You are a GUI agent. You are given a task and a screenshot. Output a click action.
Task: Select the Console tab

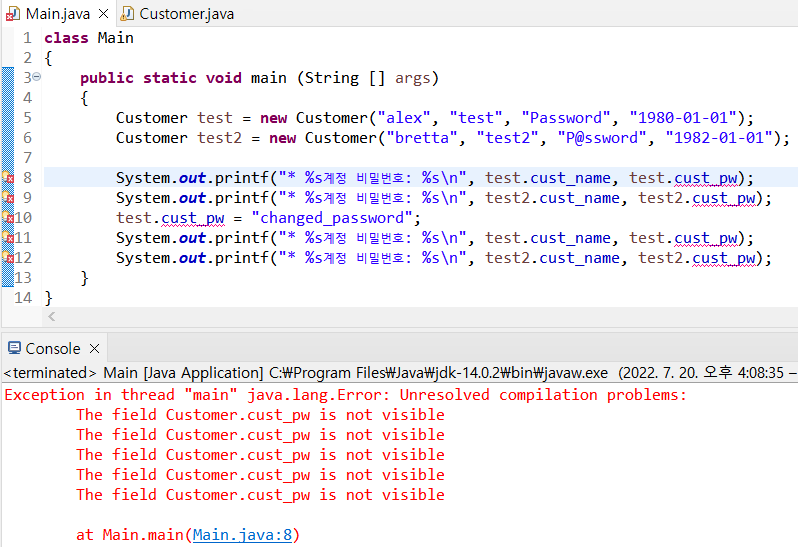click(x=52, y=349)
